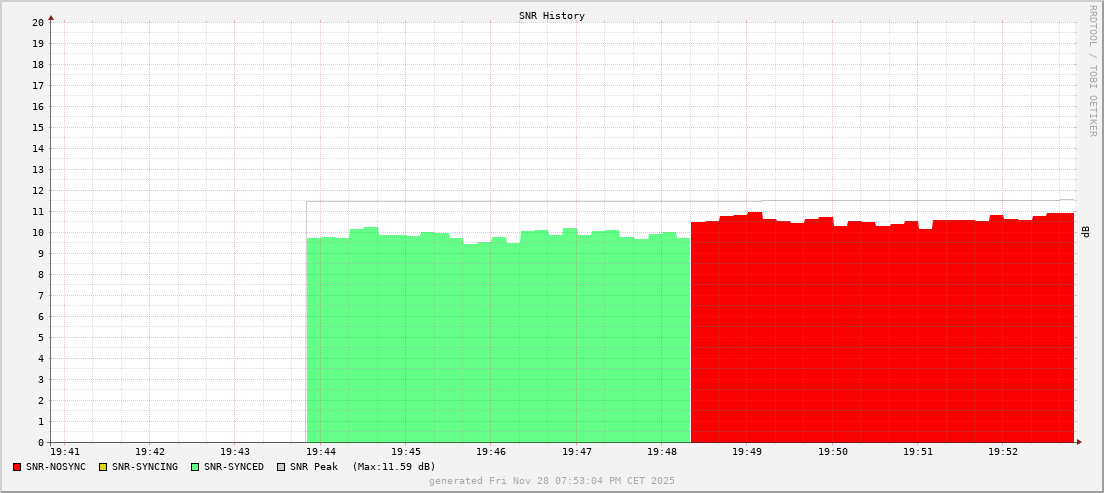1104x493 pixels.
Task: Click the dB unit label on right side
Action: [x=1085, y=232]
